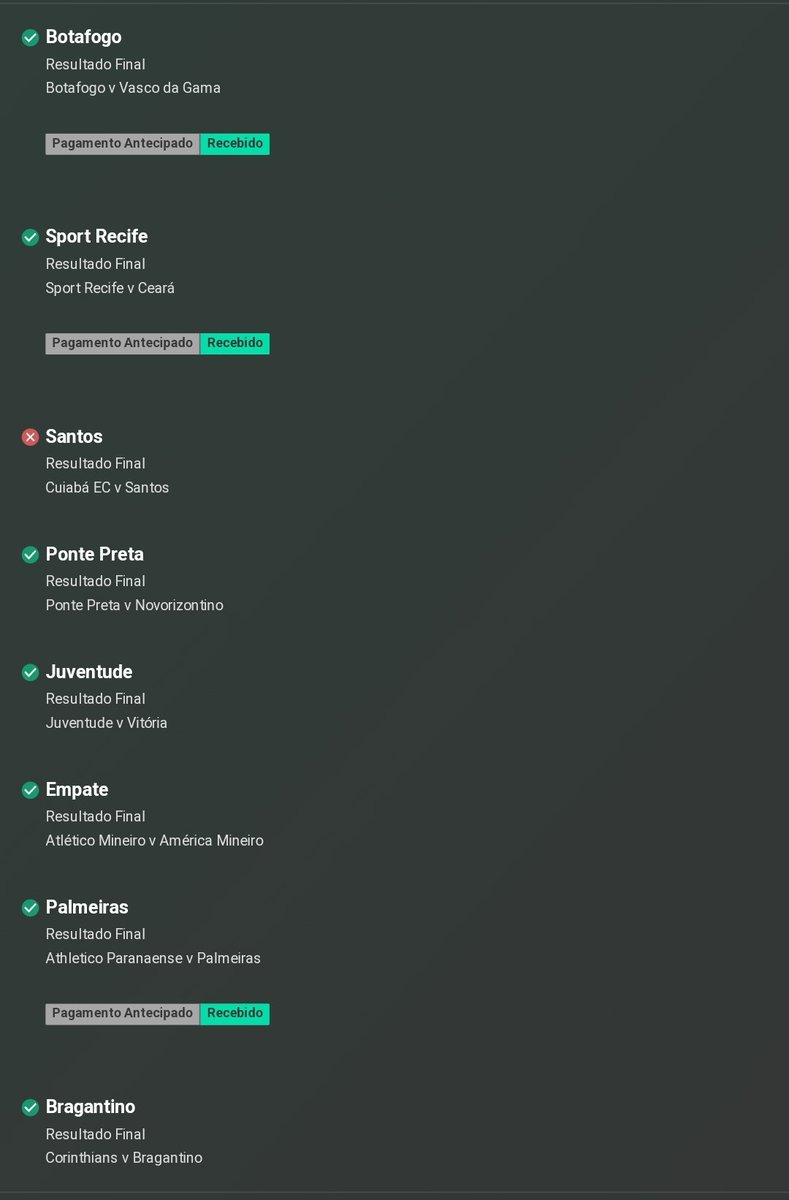
Task: Open the Ponte Preta v Novorizontino match
Action: pos(135,605)
